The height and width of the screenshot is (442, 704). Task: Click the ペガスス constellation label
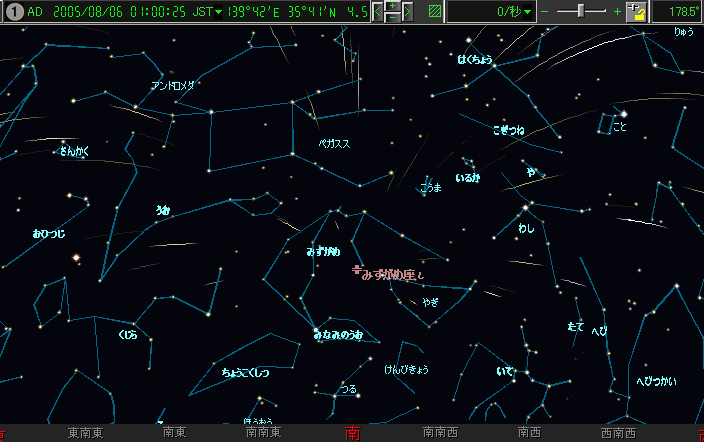tap(334, 144)
